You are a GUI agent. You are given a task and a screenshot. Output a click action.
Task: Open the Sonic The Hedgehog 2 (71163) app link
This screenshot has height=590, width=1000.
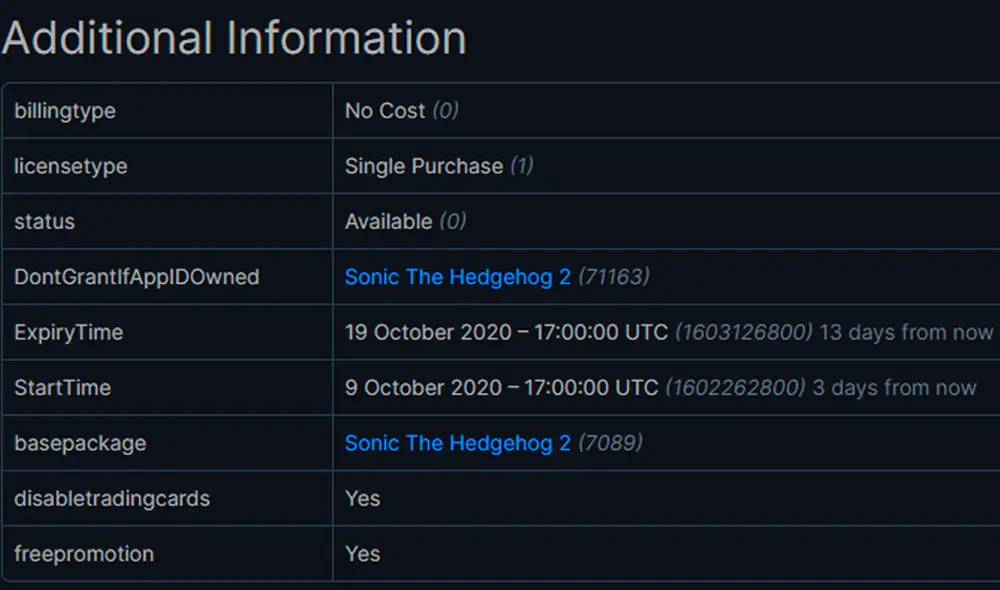click(x=456, y=277)
